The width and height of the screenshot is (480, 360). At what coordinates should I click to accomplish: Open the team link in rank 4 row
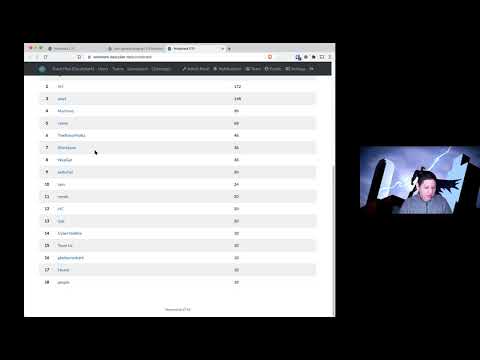66,111
